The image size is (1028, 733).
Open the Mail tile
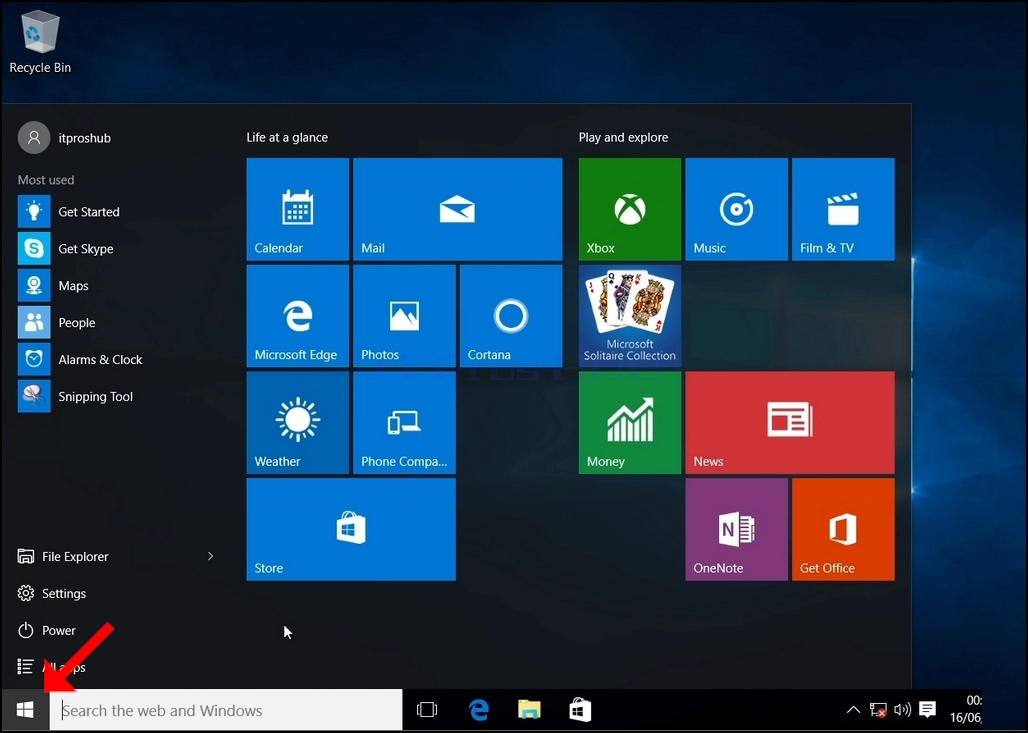coord(458,209)
